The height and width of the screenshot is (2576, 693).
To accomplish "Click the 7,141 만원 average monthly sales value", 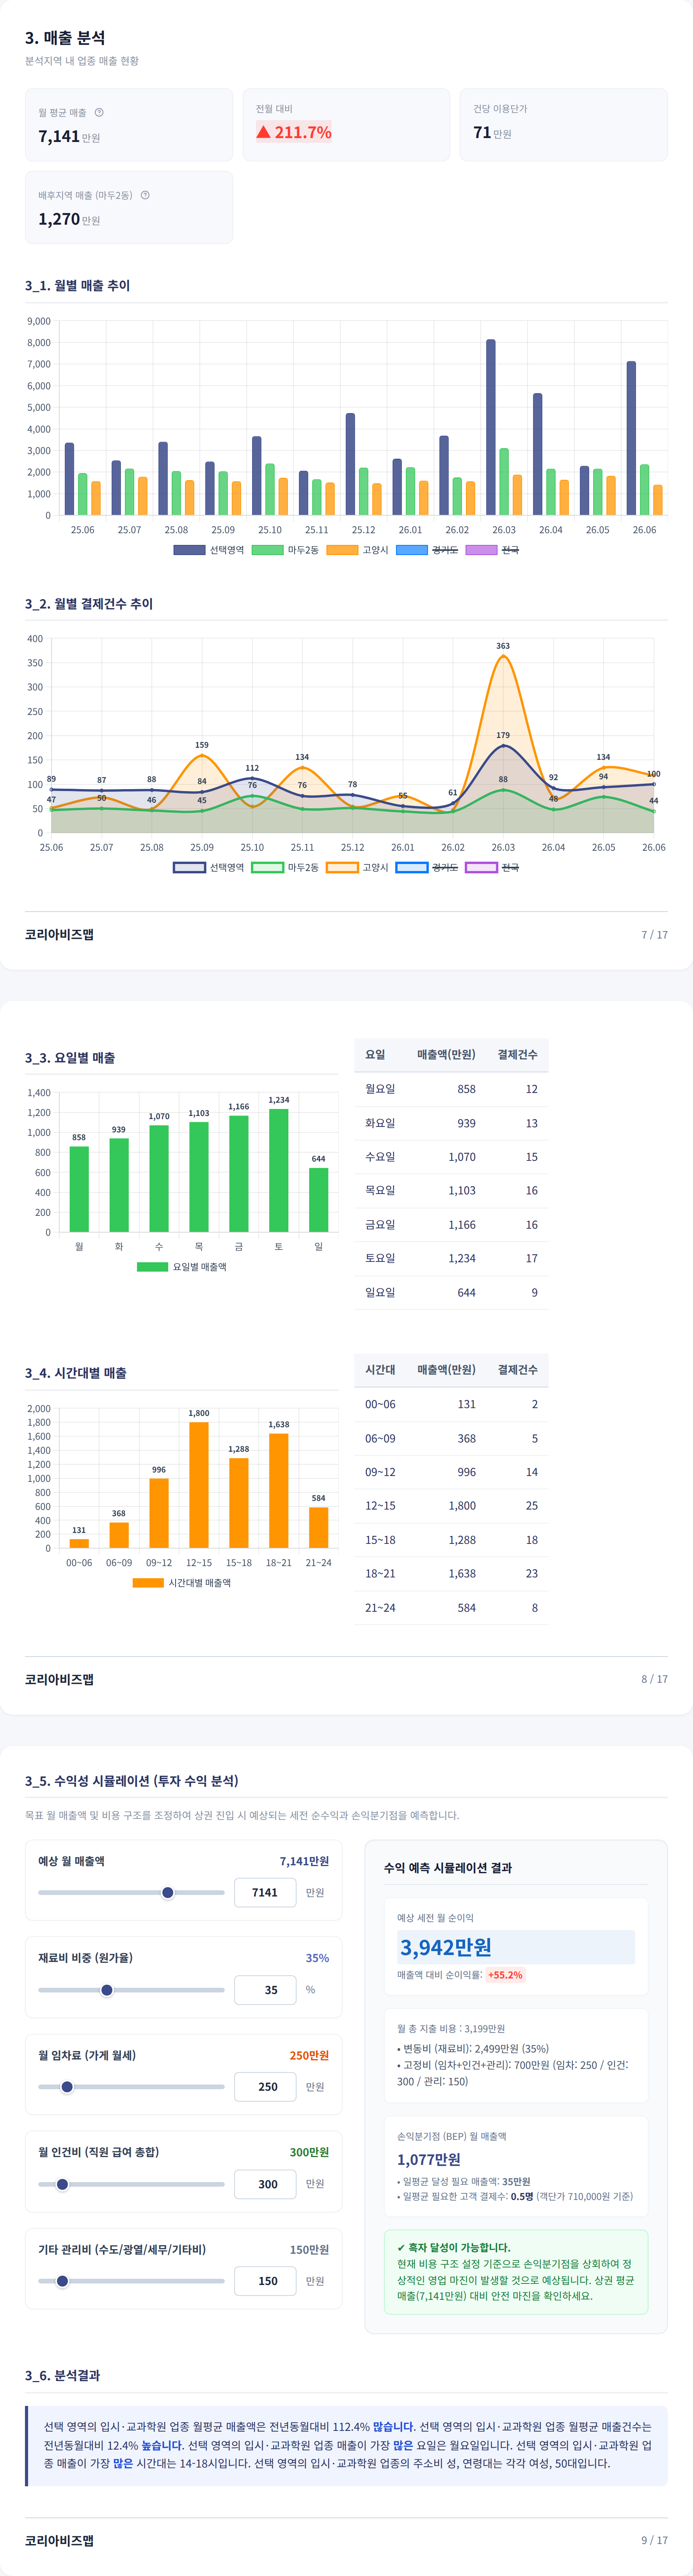I will click(x=69, y=136).
